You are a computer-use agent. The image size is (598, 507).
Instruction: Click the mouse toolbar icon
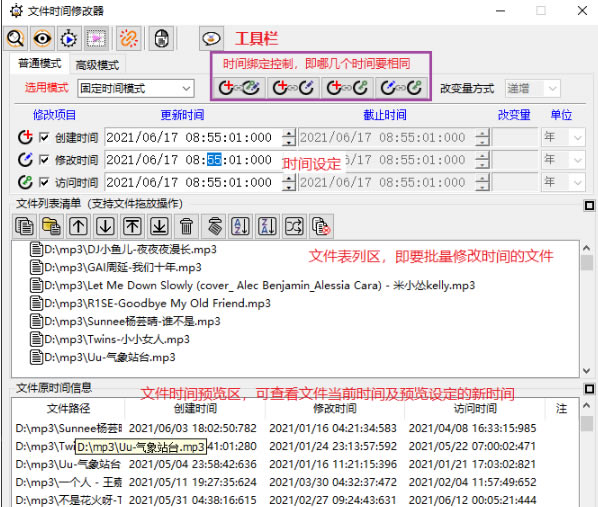tap(162, 39)
